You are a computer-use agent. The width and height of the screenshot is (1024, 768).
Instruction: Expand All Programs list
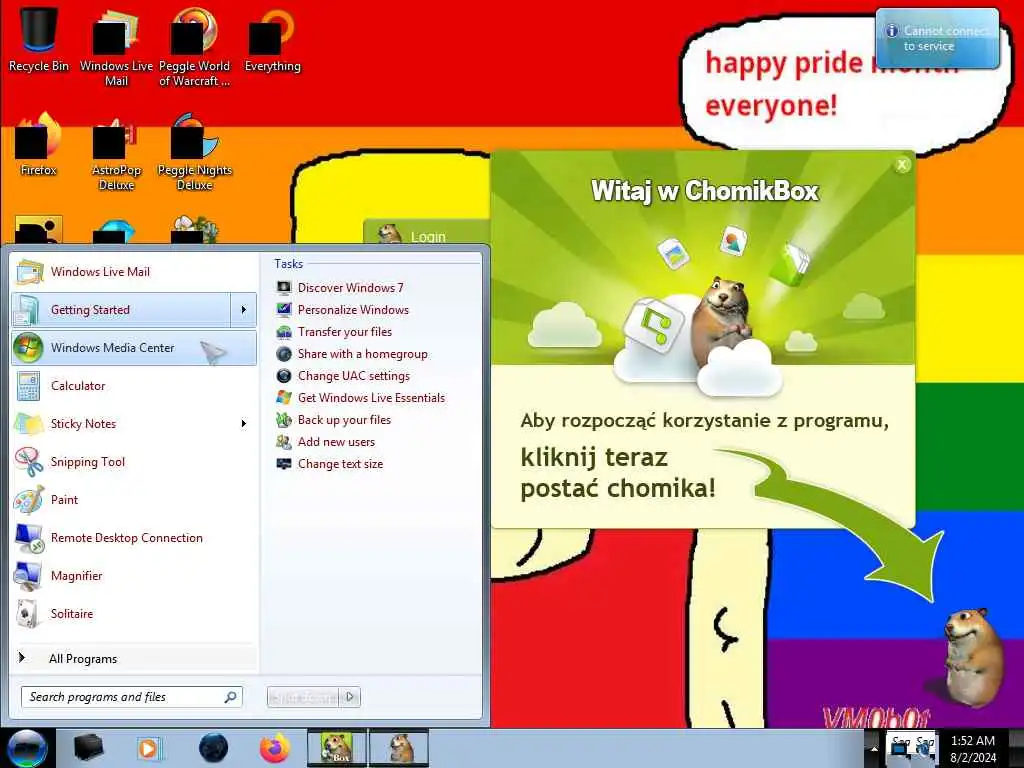pyautogui.click(x=134, y=658)
